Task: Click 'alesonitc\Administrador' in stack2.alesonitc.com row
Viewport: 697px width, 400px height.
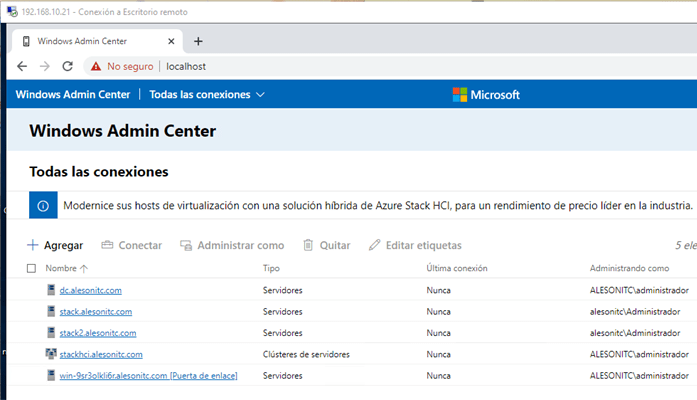Action: click(x=635, y=333)
